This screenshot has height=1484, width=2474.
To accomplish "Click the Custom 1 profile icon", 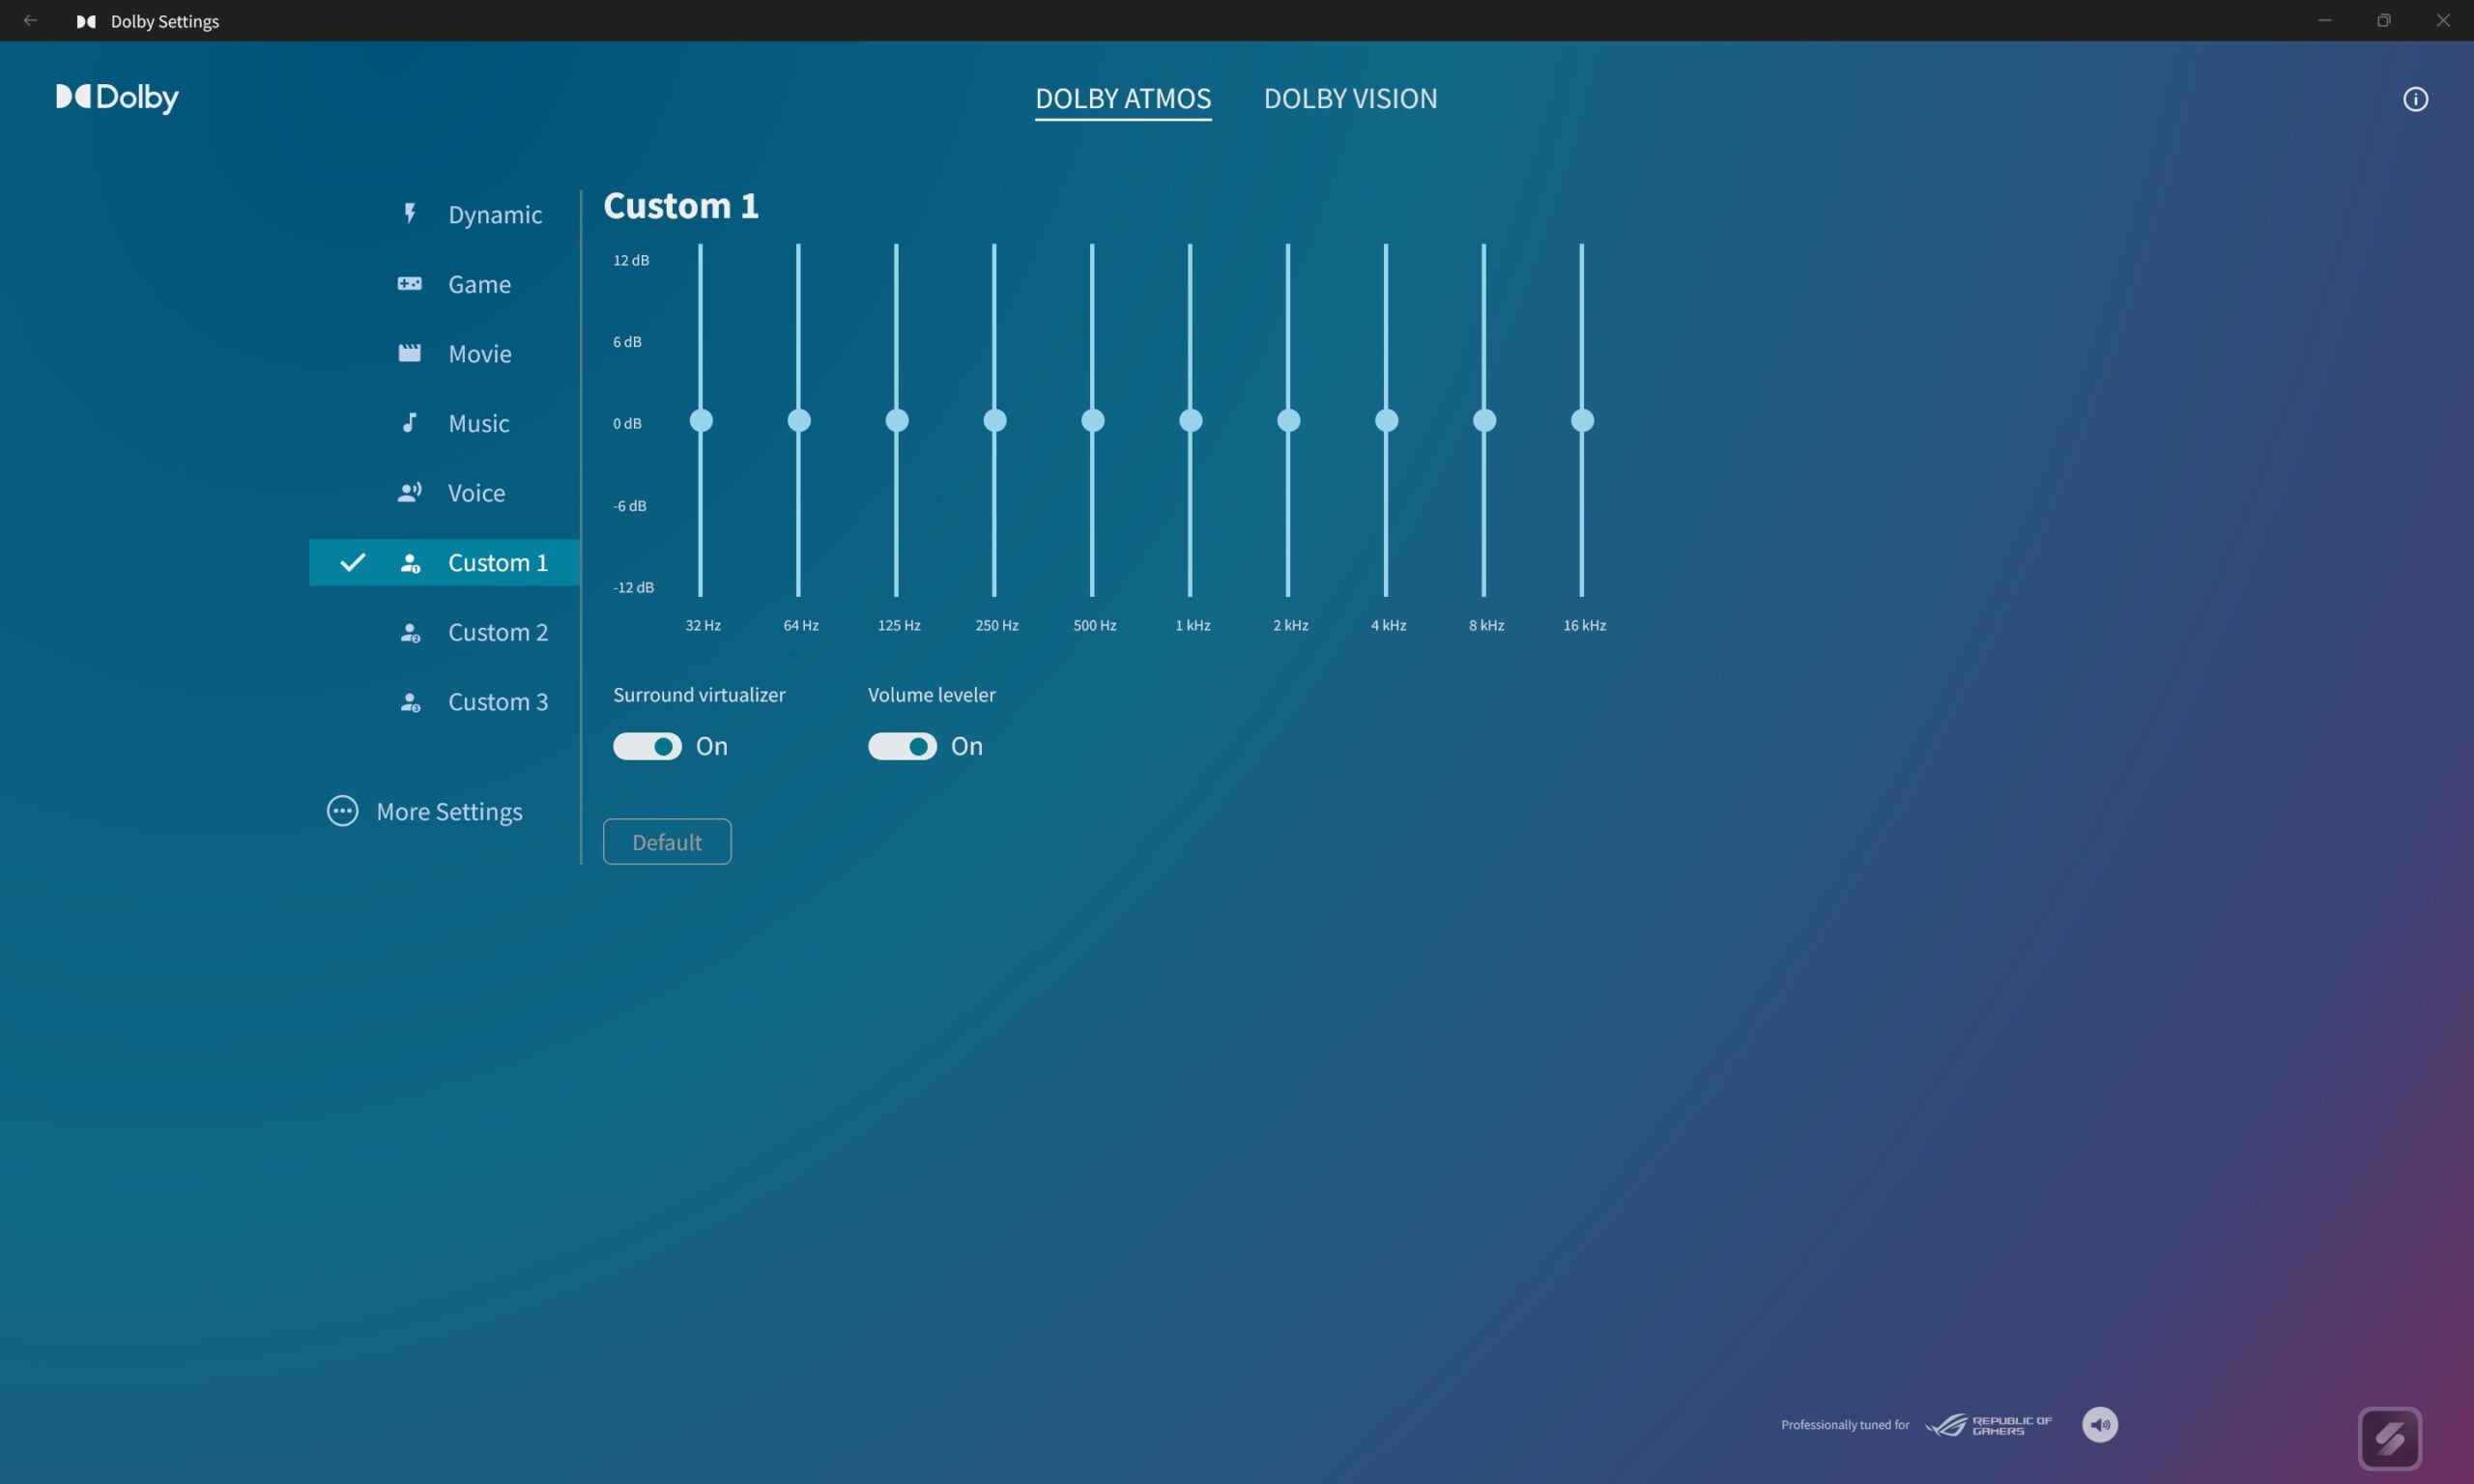I will coord(410,563).
